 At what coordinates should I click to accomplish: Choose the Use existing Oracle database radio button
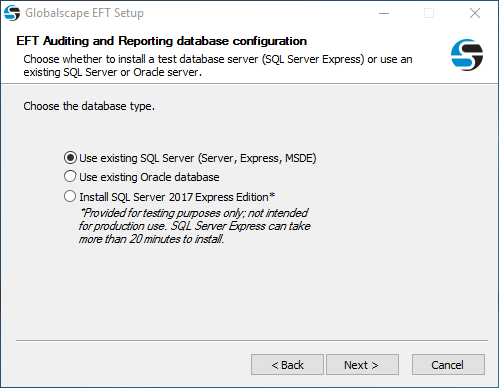pos(70,176)
